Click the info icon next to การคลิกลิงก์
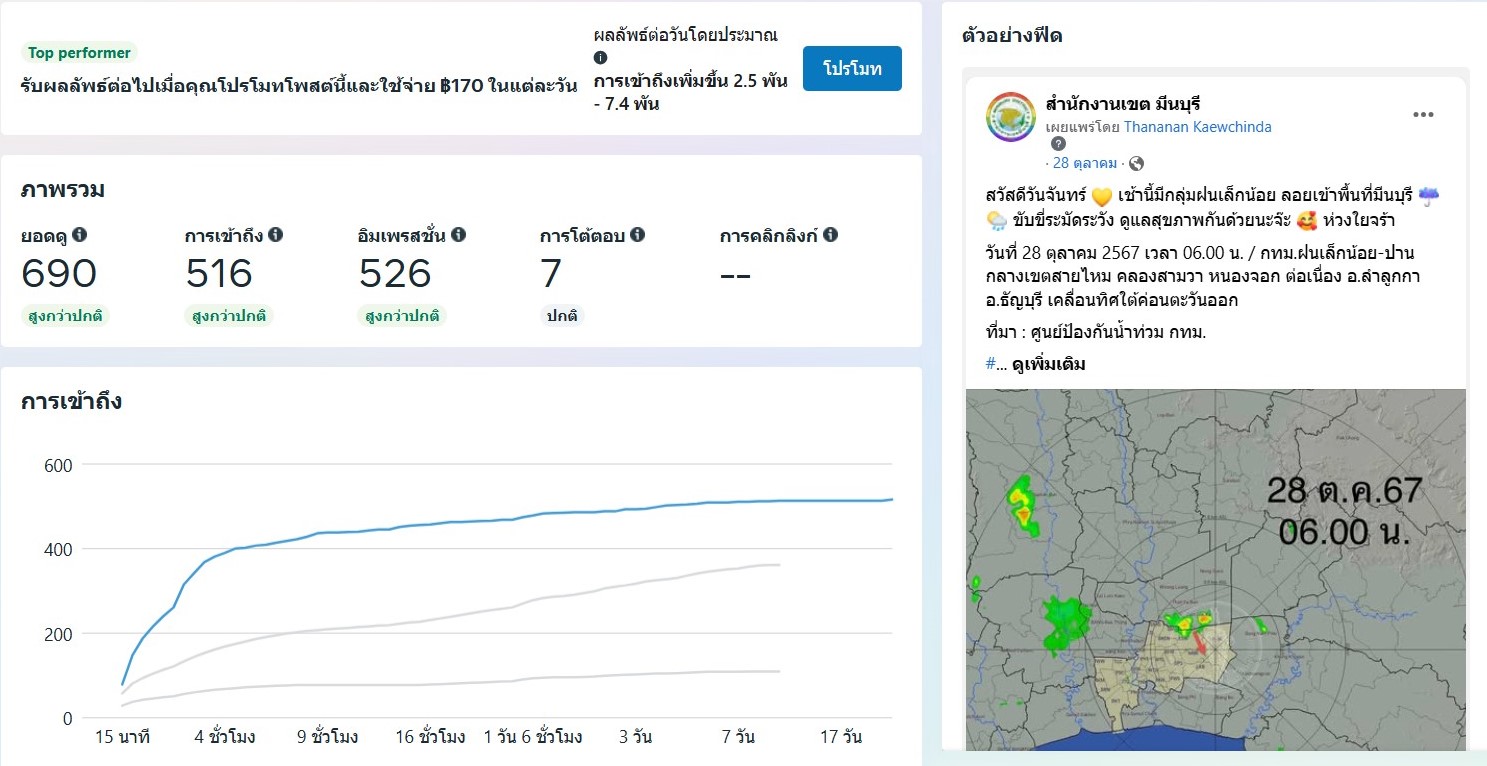 pyautogui.click(x=830, y=235)
